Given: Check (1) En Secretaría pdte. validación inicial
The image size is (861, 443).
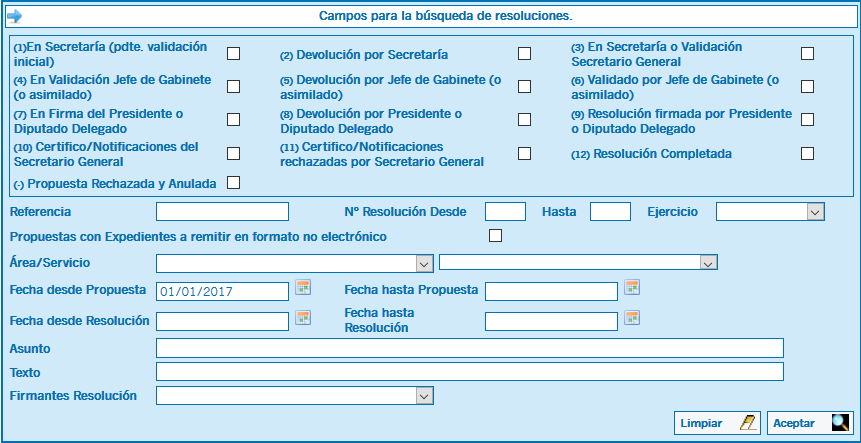Looking at the screenshot, I should (233, 53).
